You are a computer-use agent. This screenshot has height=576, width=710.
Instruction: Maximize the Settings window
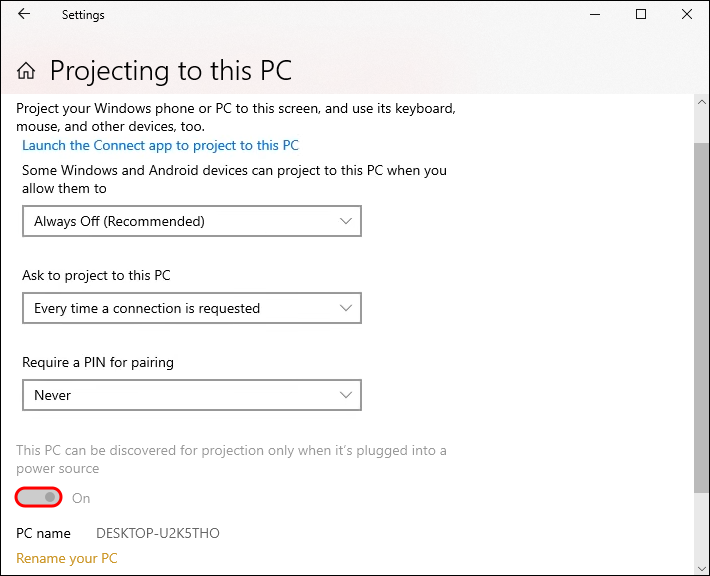coord(641,15)
